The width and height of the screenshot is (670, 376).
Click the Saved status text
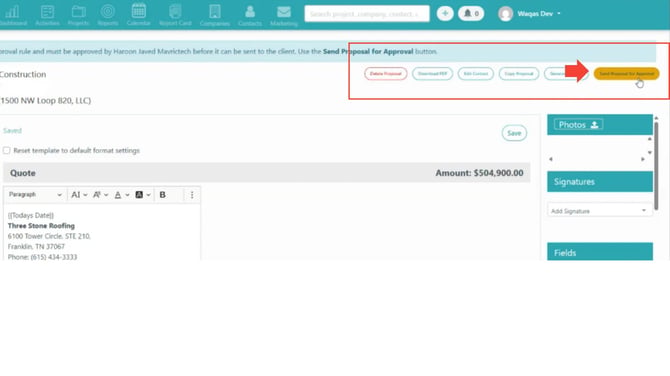point(12,131)
